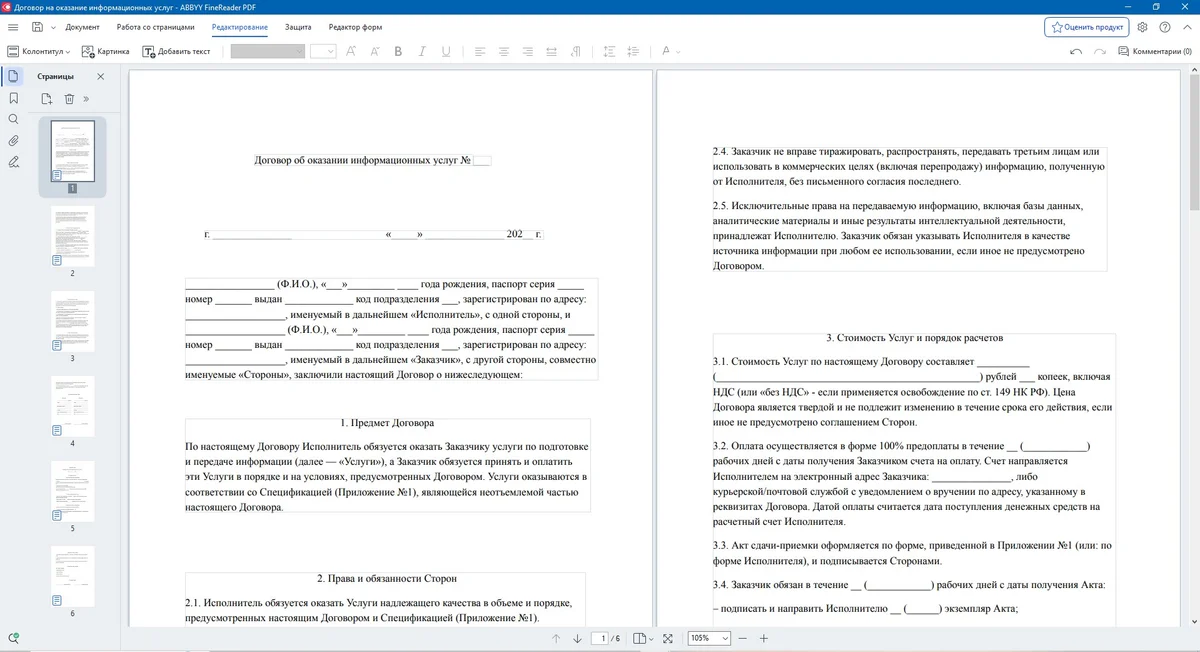Click the add page icon in Pages panel
The height and width of the screenshot is (652, 1200).
(x=46, y=99)
